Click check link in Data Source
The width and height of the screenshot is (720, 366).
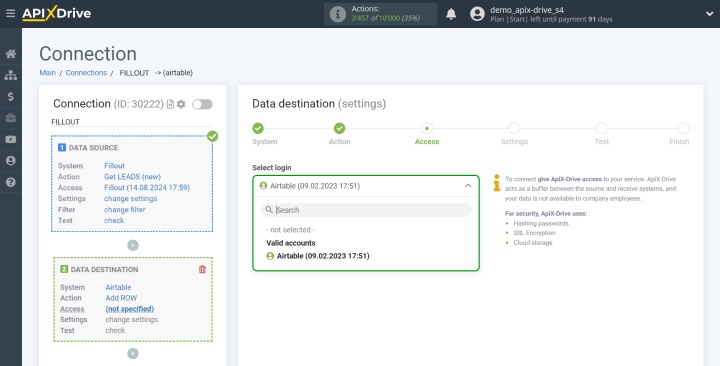(114, 220)
